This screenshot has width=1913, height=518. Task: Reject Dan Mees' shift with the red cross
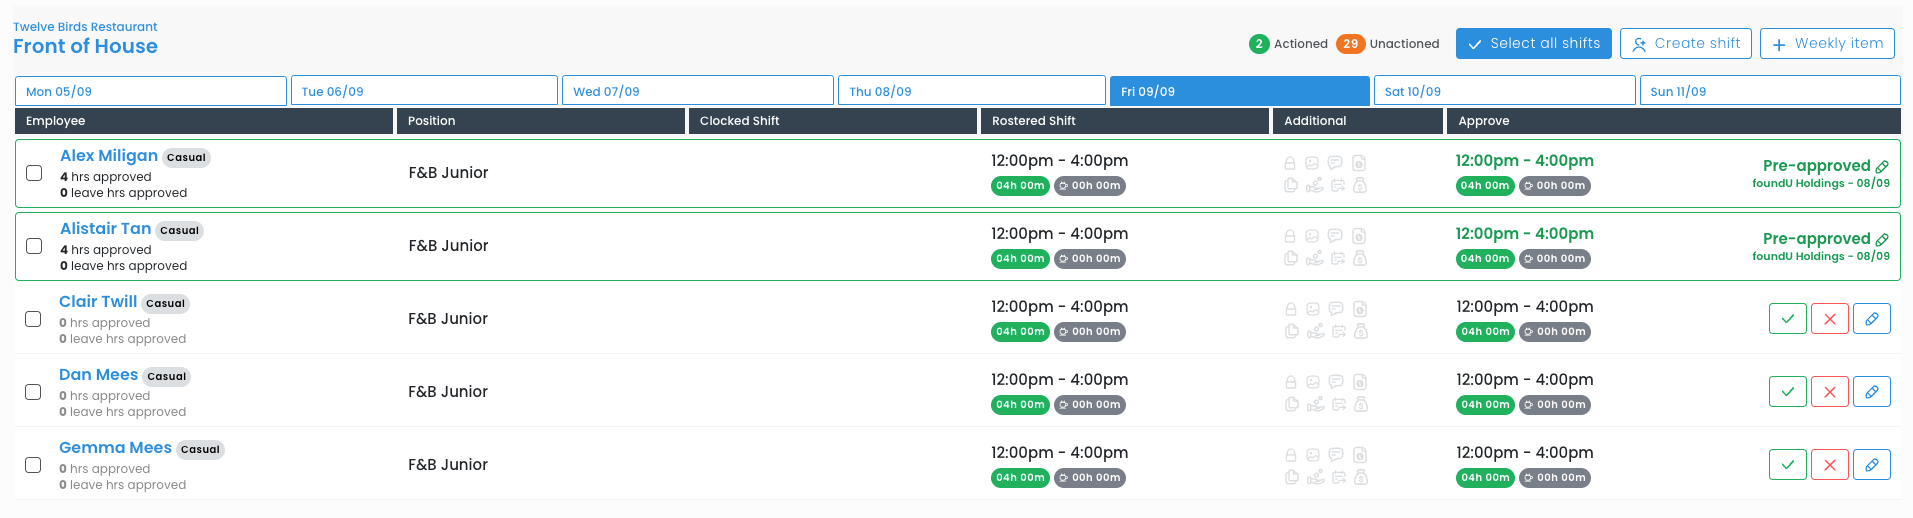coord(1829,392)
